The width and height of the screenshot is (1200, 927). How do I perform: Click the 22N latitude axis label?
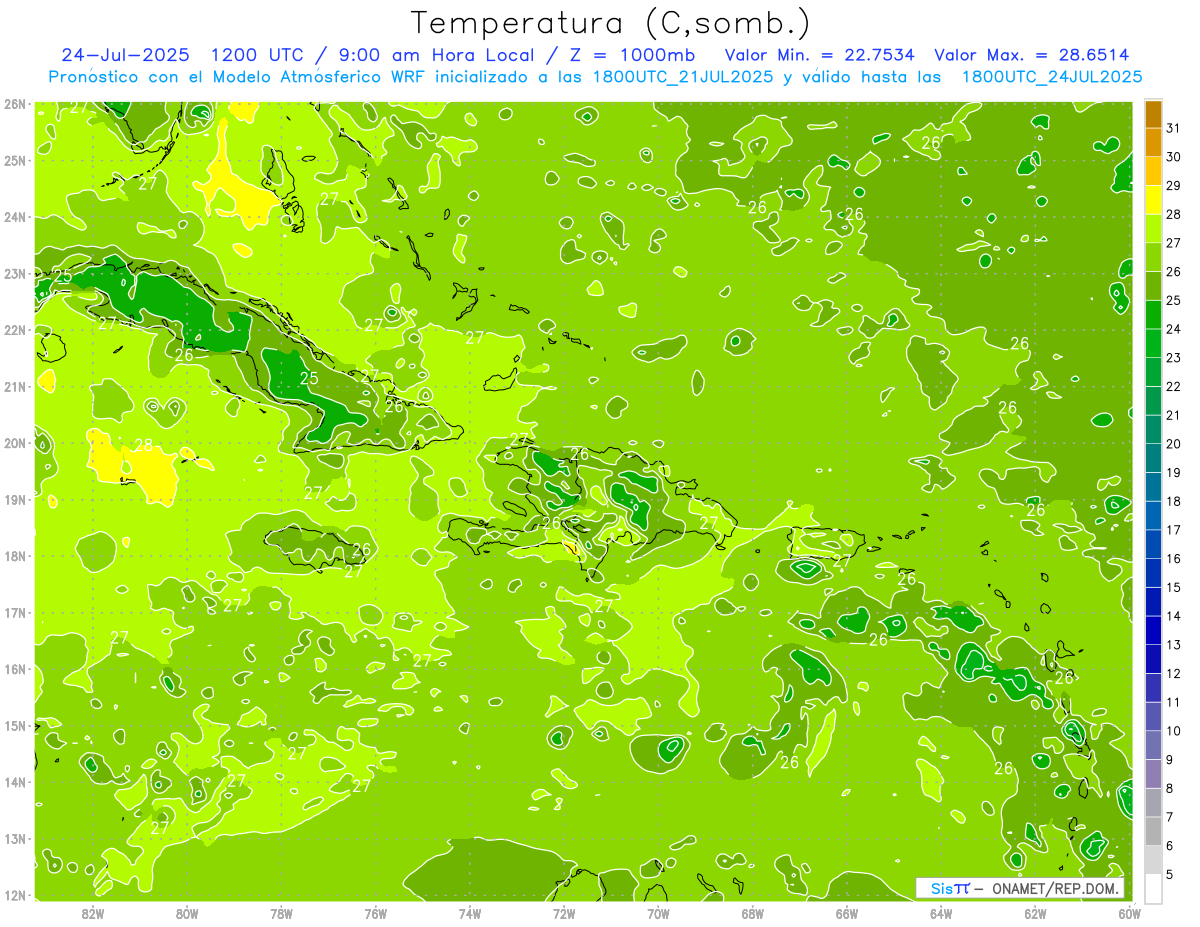pos(14,330)
